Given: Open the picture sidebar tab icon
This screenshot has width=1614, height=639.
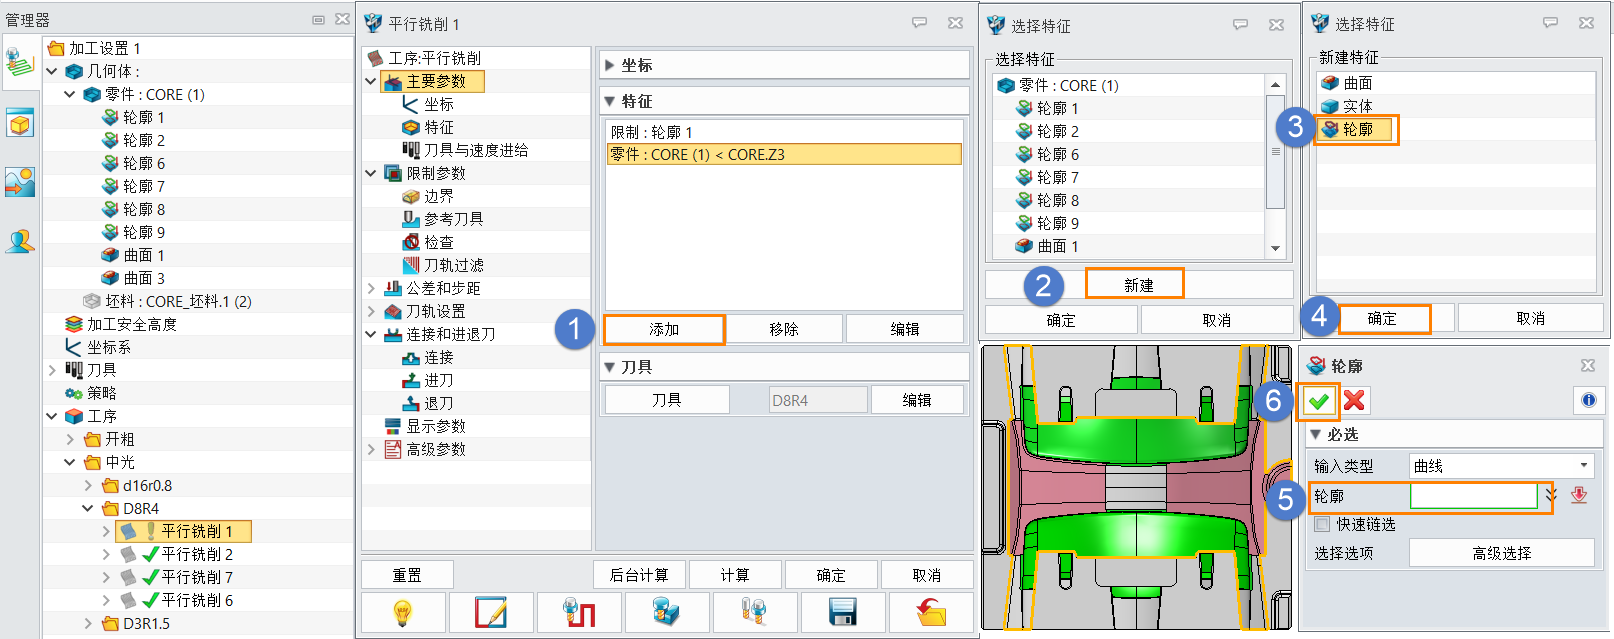Looking at the screenshot, I should tap(20, 182).
